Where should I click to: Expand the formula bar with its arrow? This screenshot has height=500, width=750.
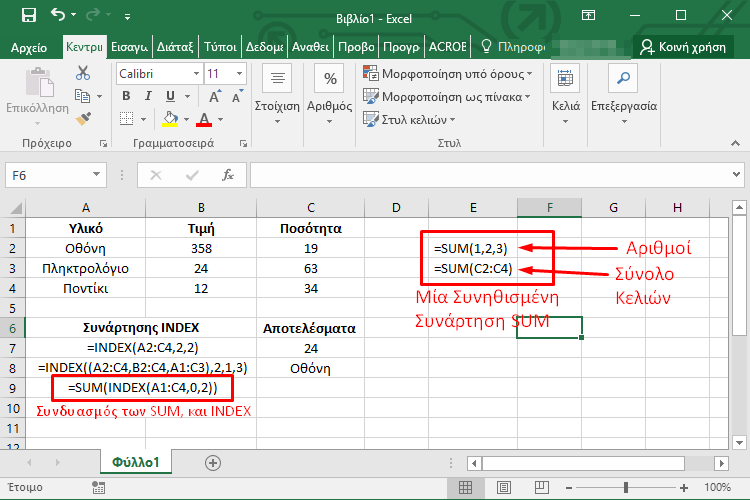(737, 175)
